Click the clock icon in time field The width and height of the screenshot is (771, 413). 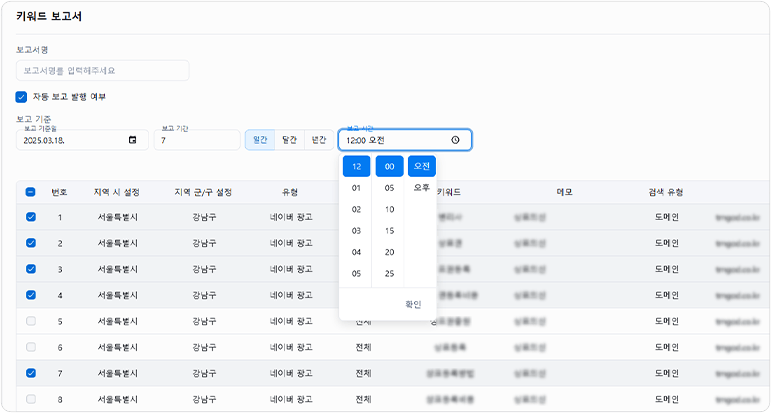pyautogui.click(x=455, y=140)
